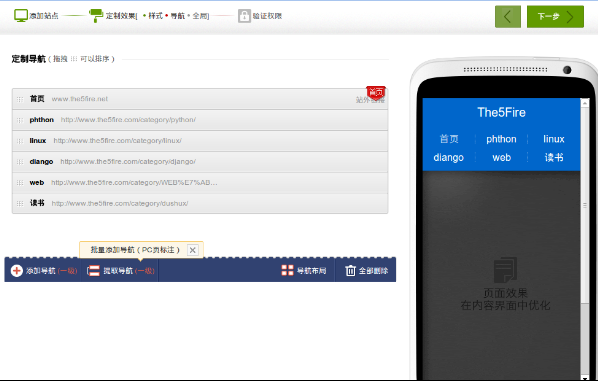
Task: Click the category/dushux/ URL
Action: (x=120, y=204)
